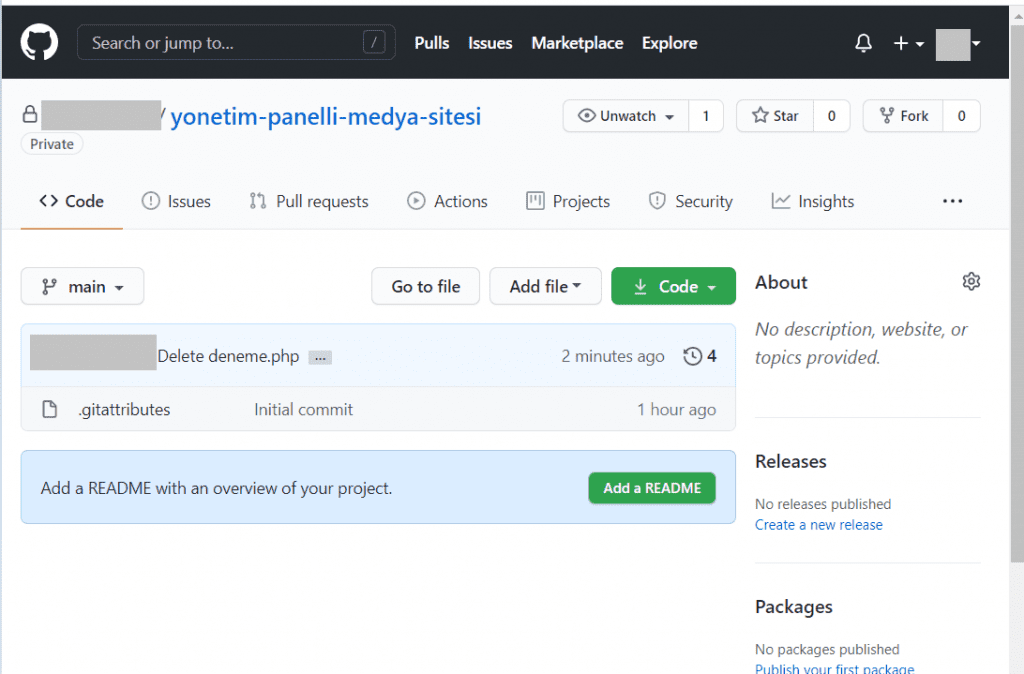Toggle Star on the repository

[774, 115]
